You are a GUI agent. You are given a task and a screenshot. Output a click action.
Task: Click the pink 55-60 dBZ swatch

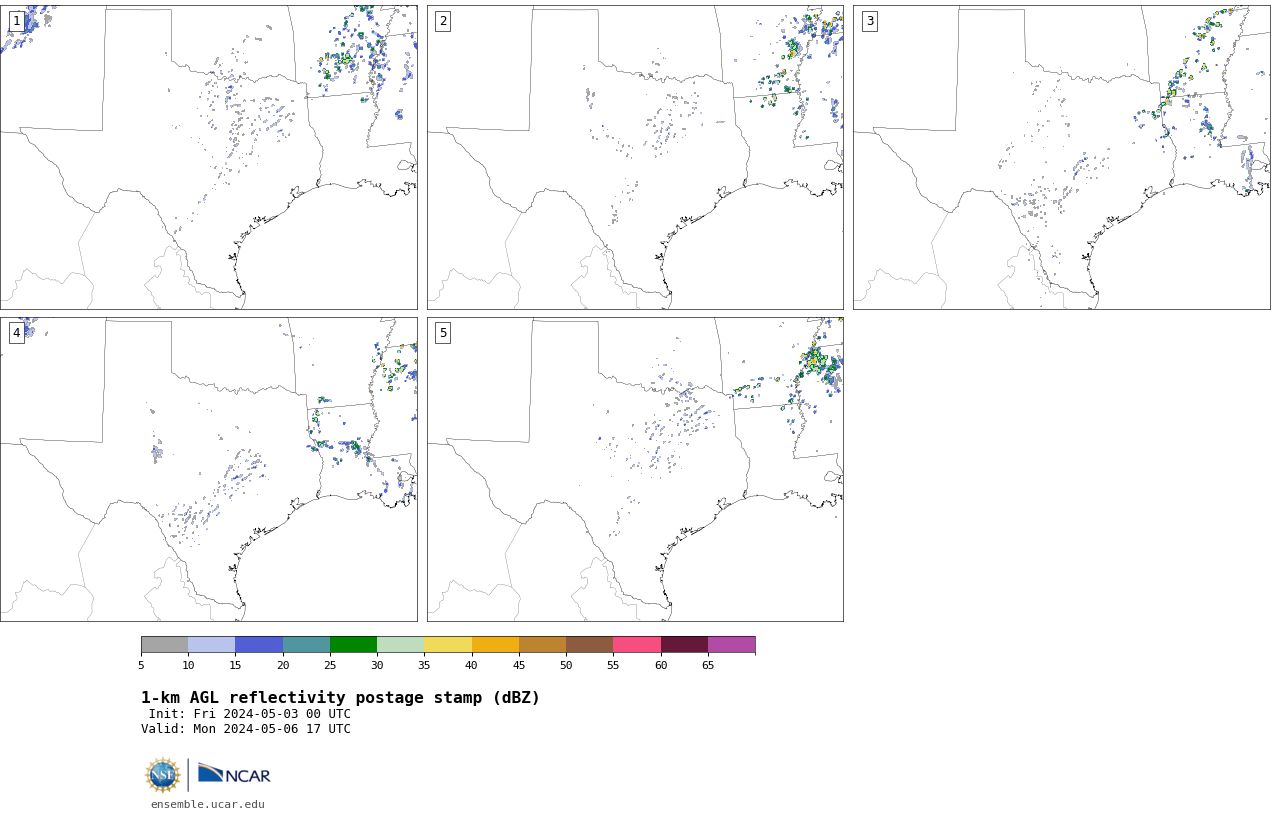click(x=637, y=644)
